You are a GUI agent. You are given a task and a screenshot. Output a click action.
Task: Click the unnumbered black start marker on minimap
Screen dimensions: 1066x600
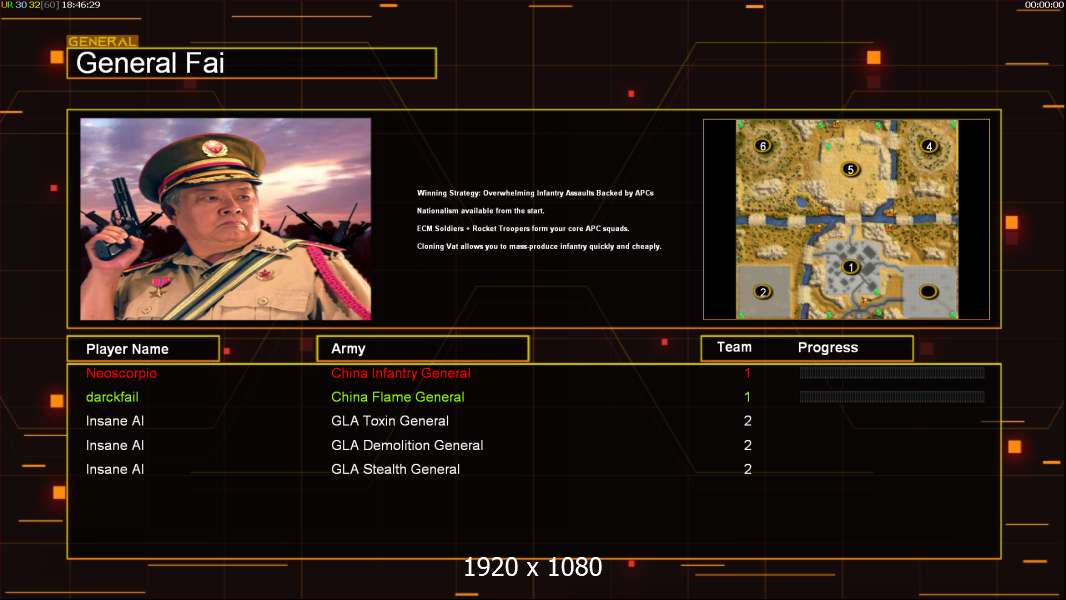click(x=929, y=292)
